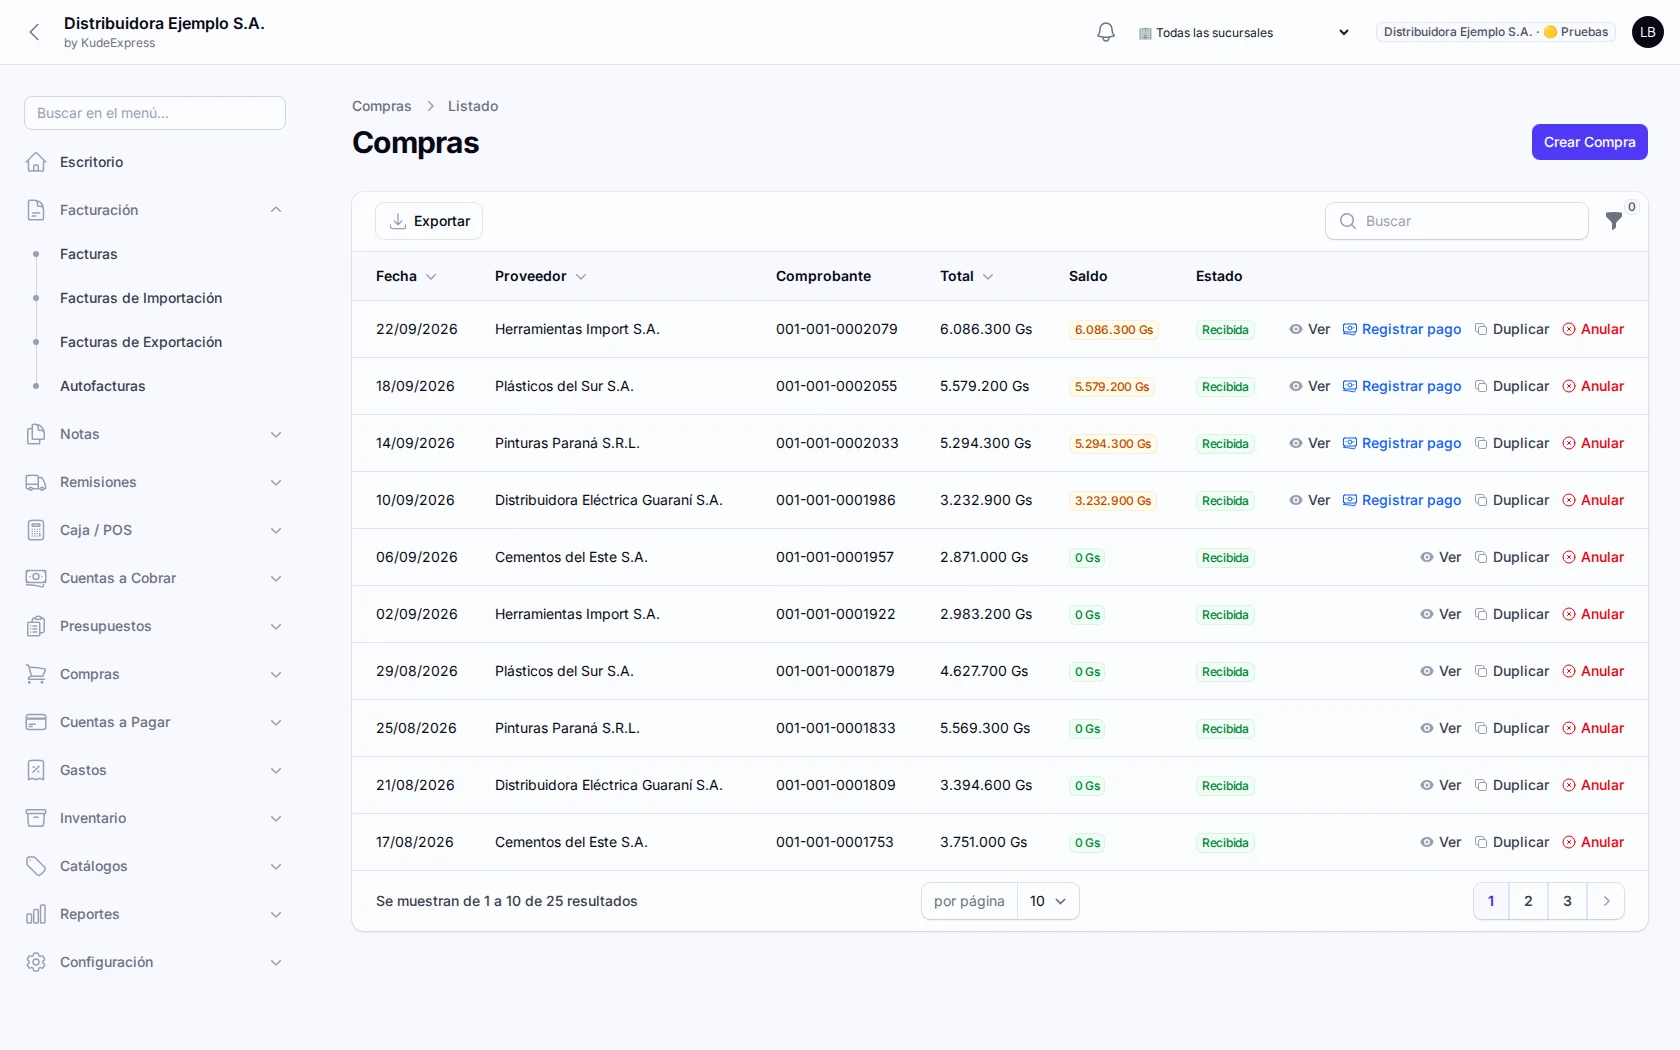Image resolution: width=1680 pixels, height=1050 pixels.
Task: Click Recibida status on 21/08/2026 row
Action: (x=1225, y=786)
